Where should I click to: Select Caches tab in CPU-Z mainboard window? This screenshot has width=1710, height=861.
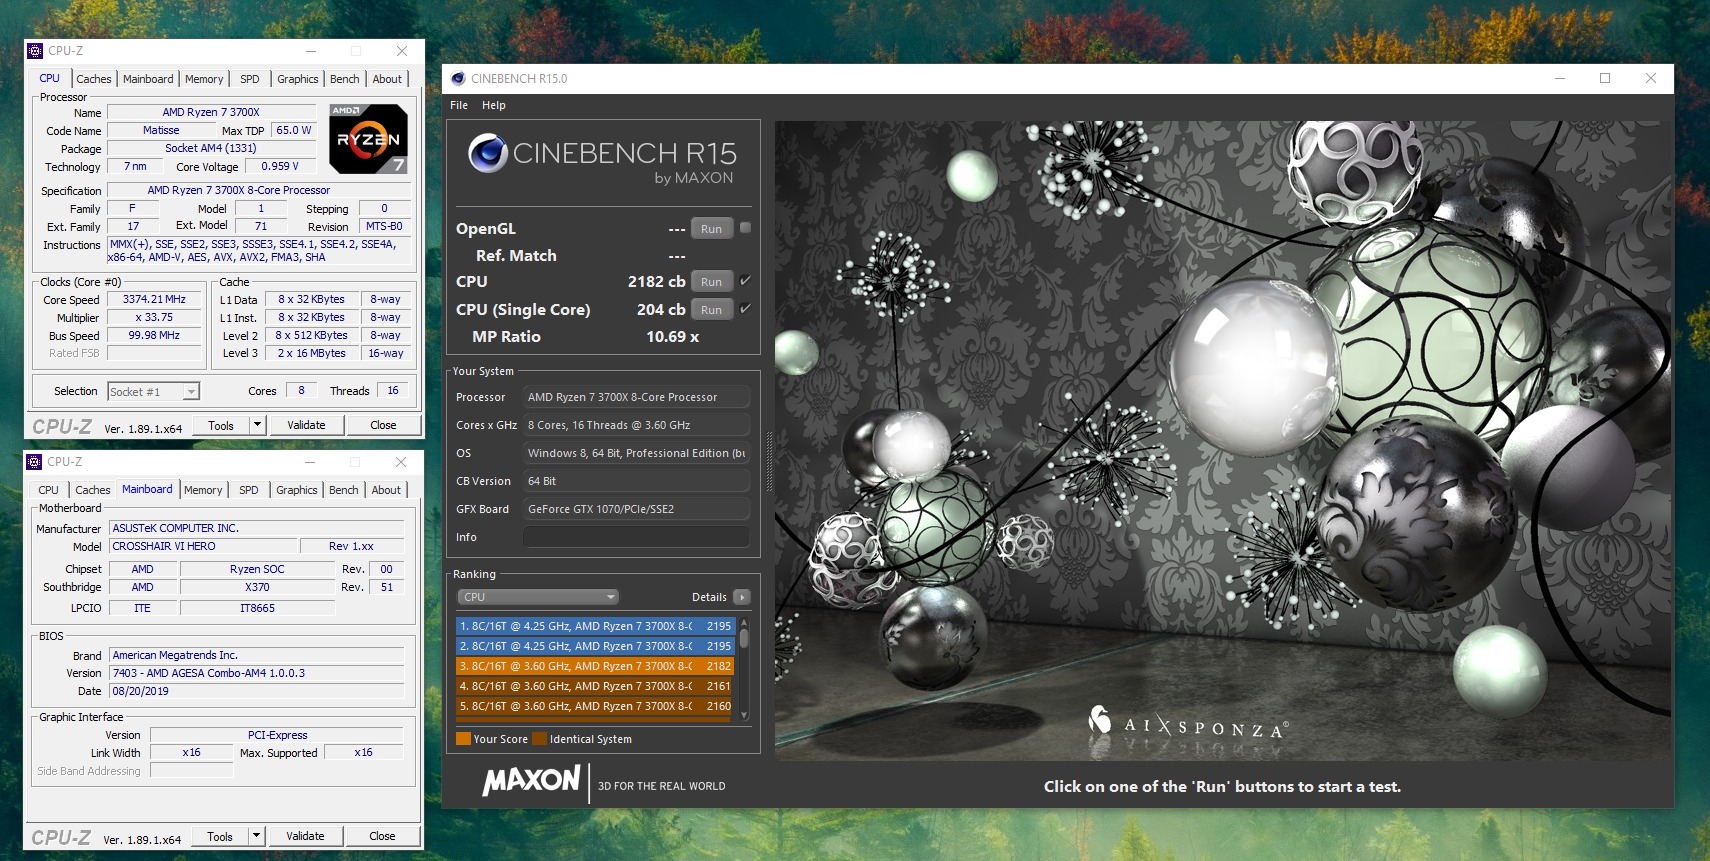pos(93,490)
